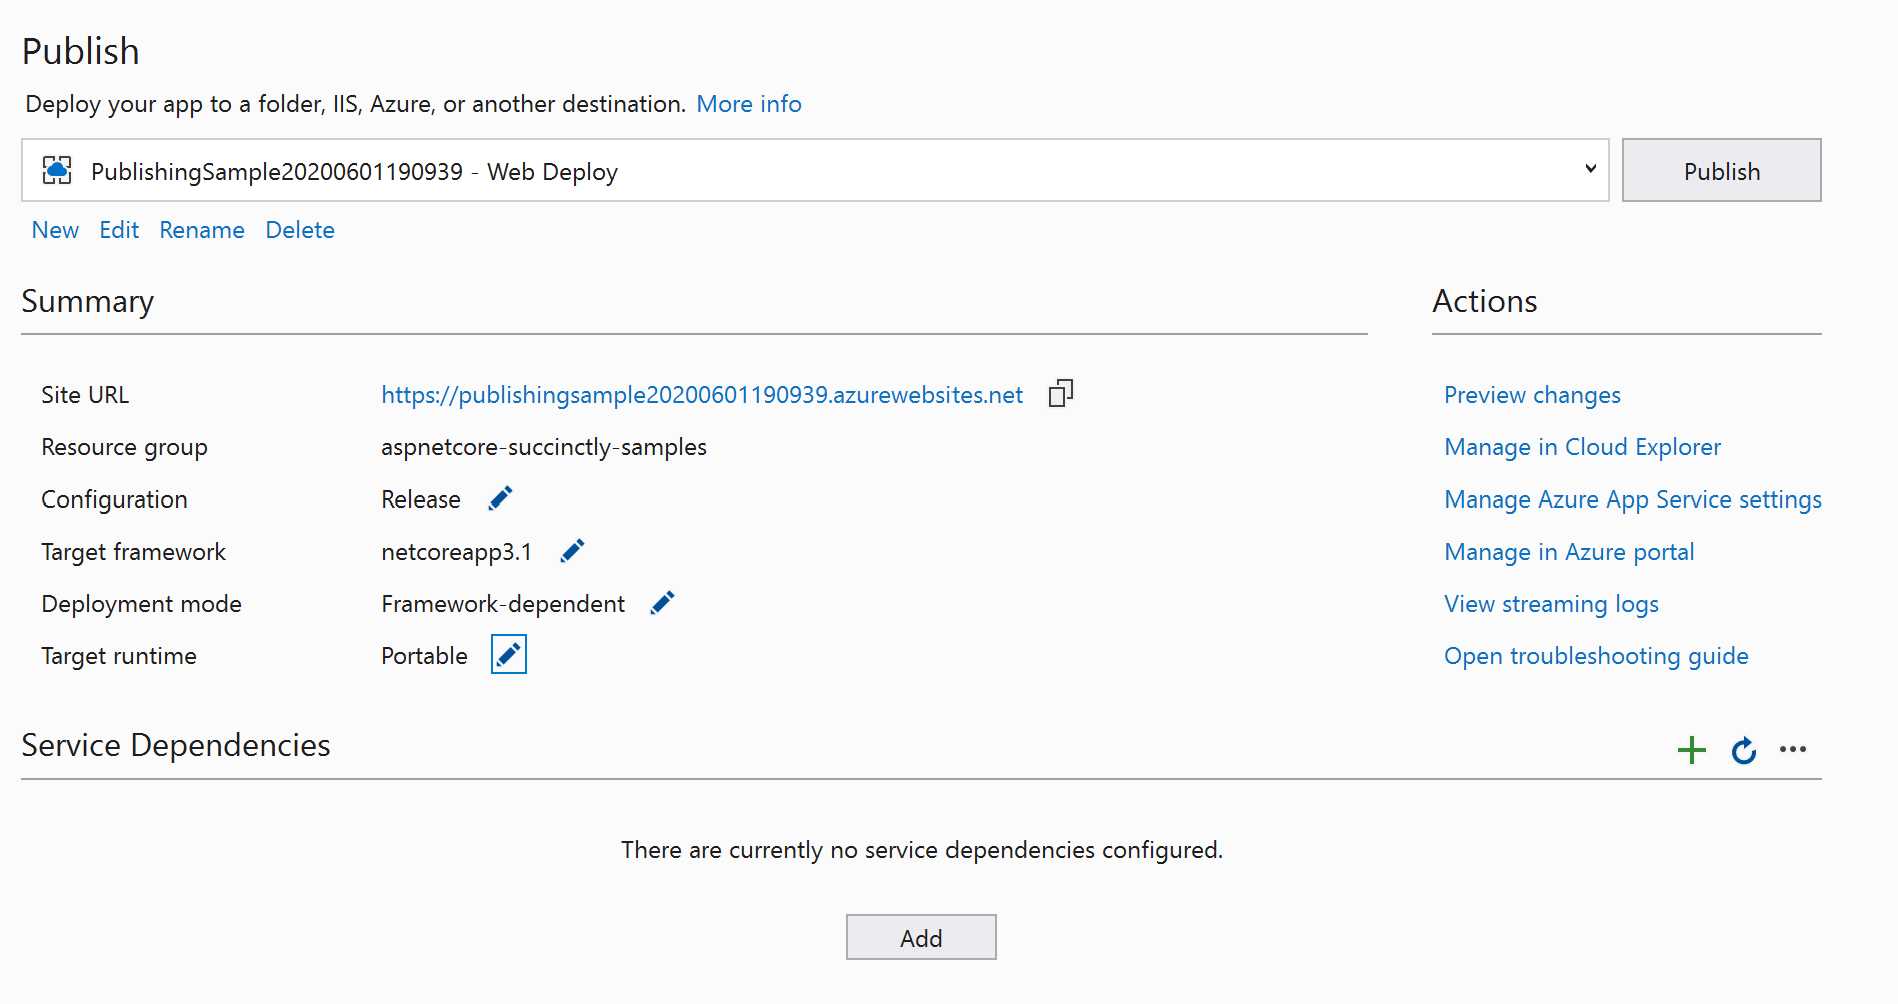The width and height of the screenshot is (1898, 1004).
Task: Open More info about deployment
Action: pos(748,103)
